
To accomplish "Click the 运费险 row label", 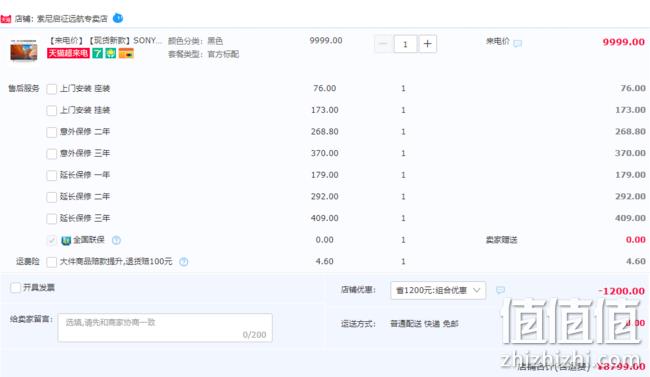I will tap(27, 261).
